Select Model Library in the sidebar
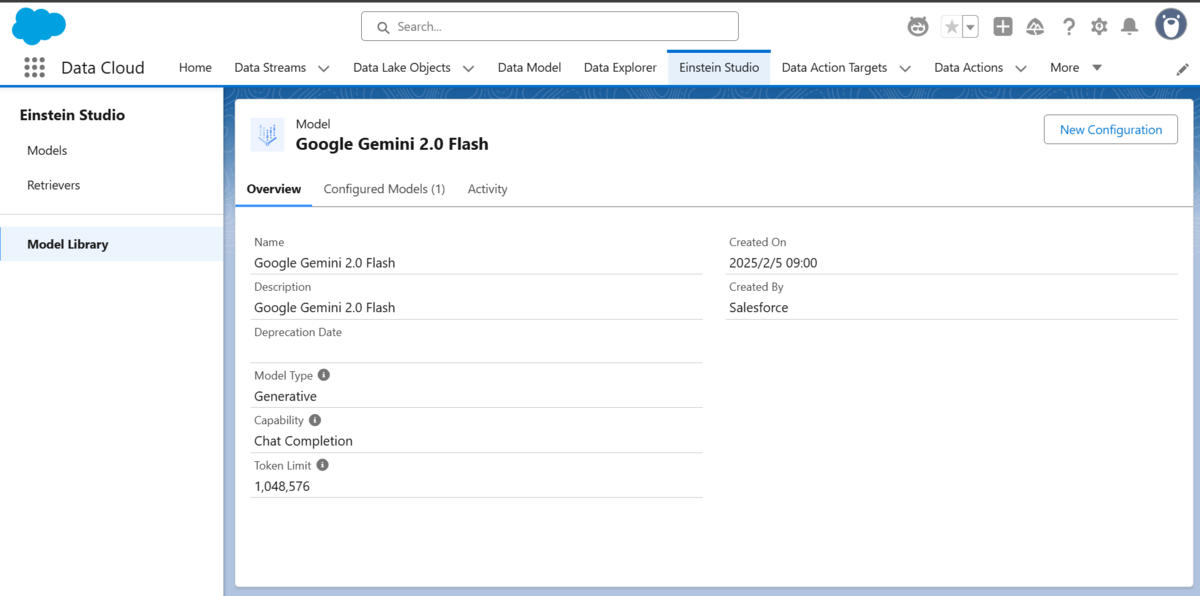Screen dimensions: 1200x596 coord(112,244)
